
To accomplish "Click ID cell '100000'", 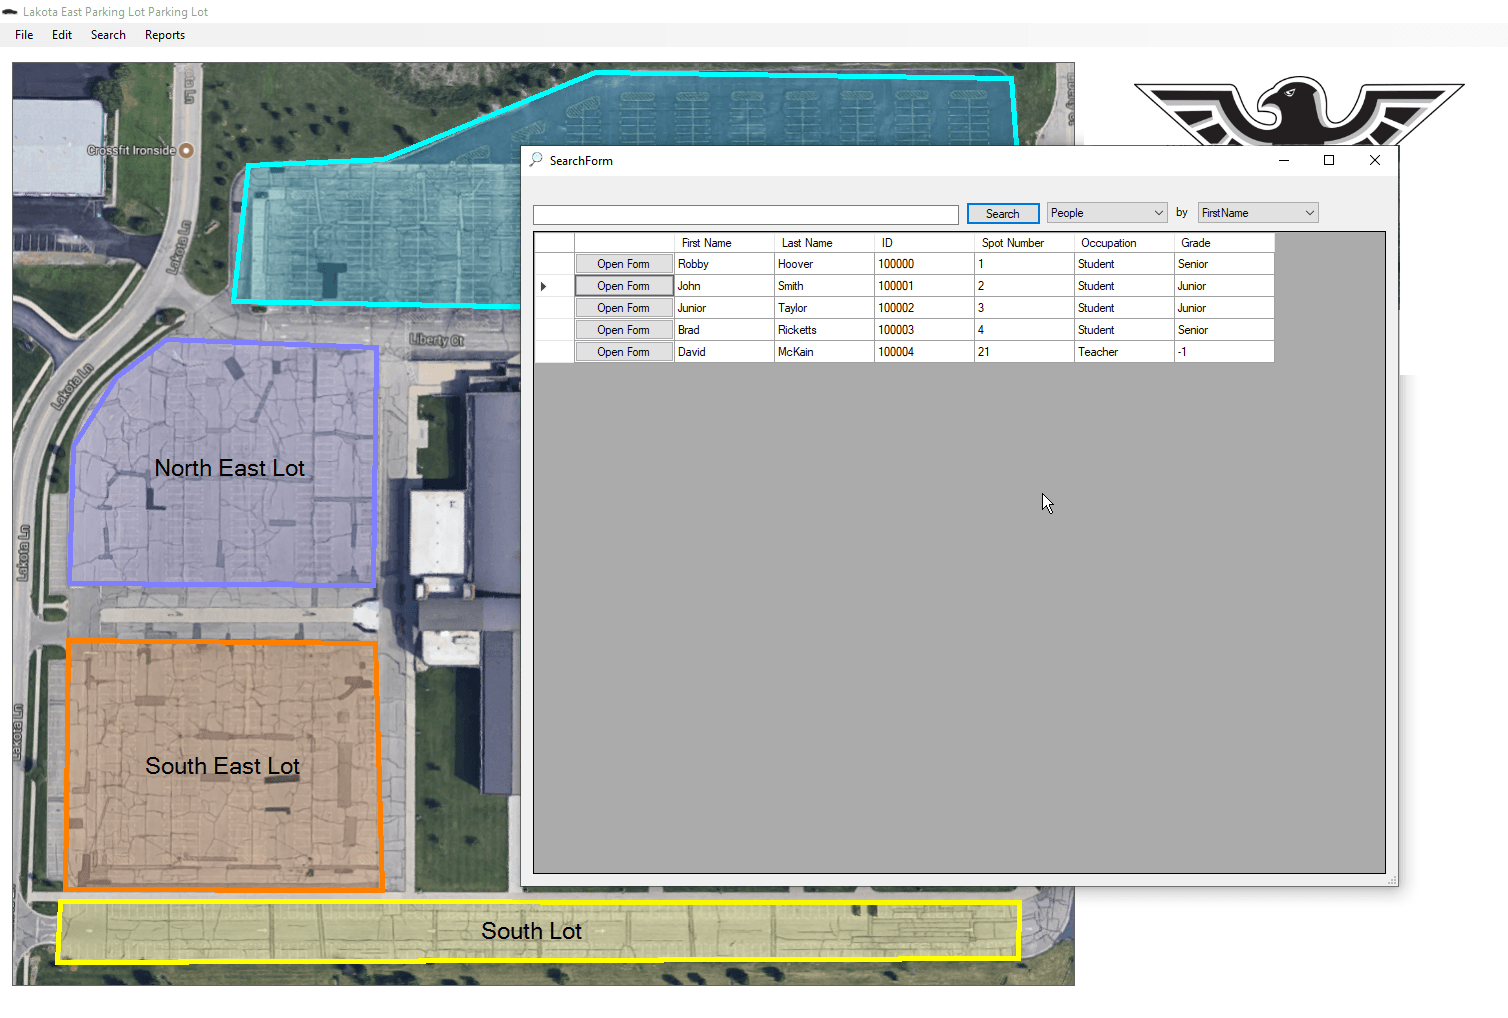I will pyautogui.click(x=924, y=264).
